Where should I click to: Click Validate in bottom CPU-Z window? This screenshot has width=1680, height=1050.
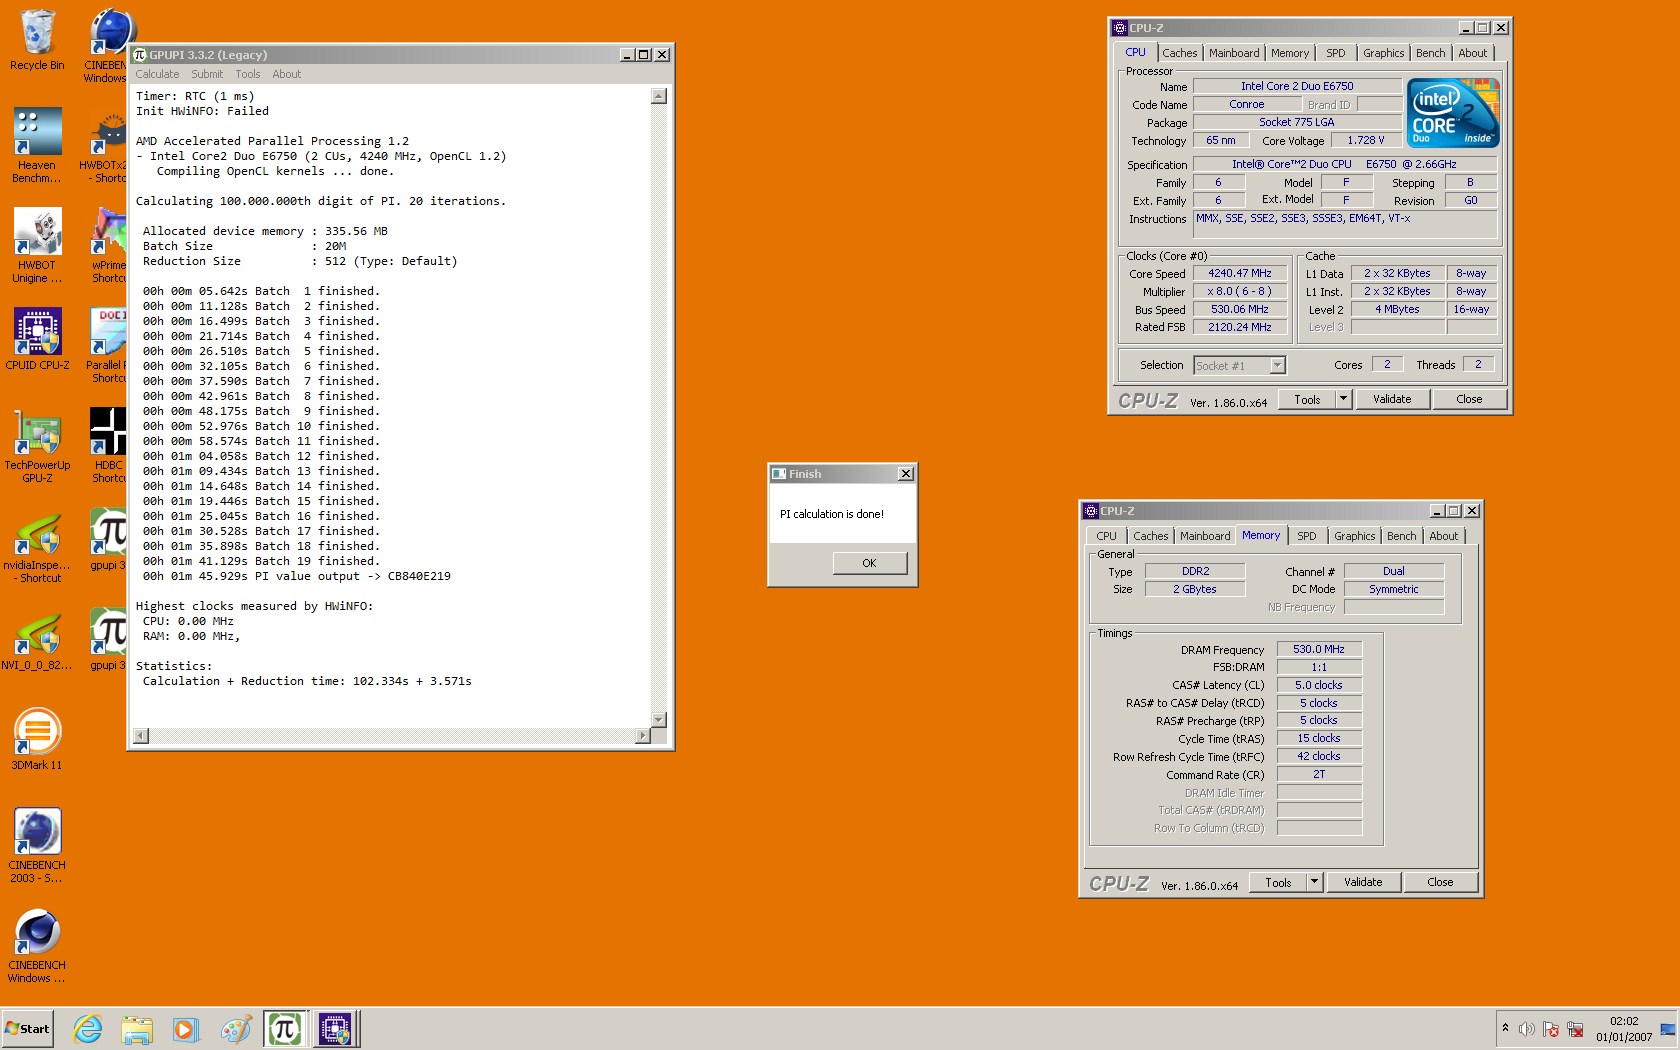pos(1363,882)
